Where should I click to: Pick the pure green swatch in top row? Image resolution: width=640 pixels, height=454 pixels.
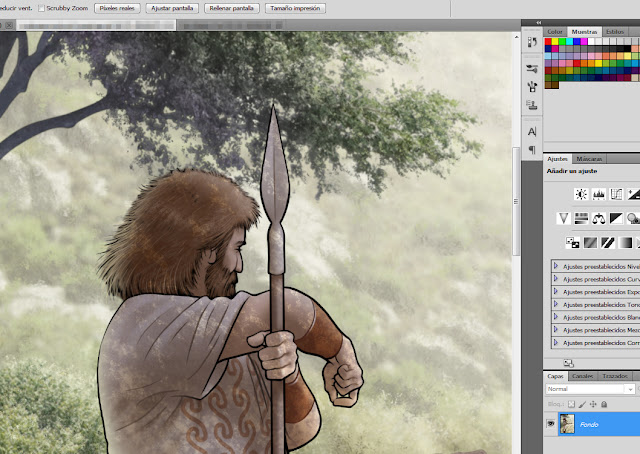tap(562, 41)
